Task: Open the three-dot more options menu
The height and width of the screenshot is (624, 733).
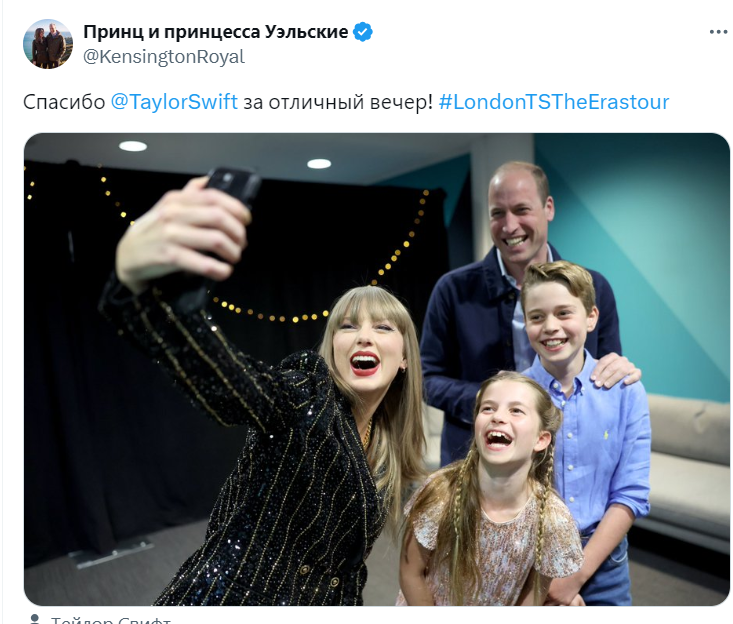Action: 718,32
